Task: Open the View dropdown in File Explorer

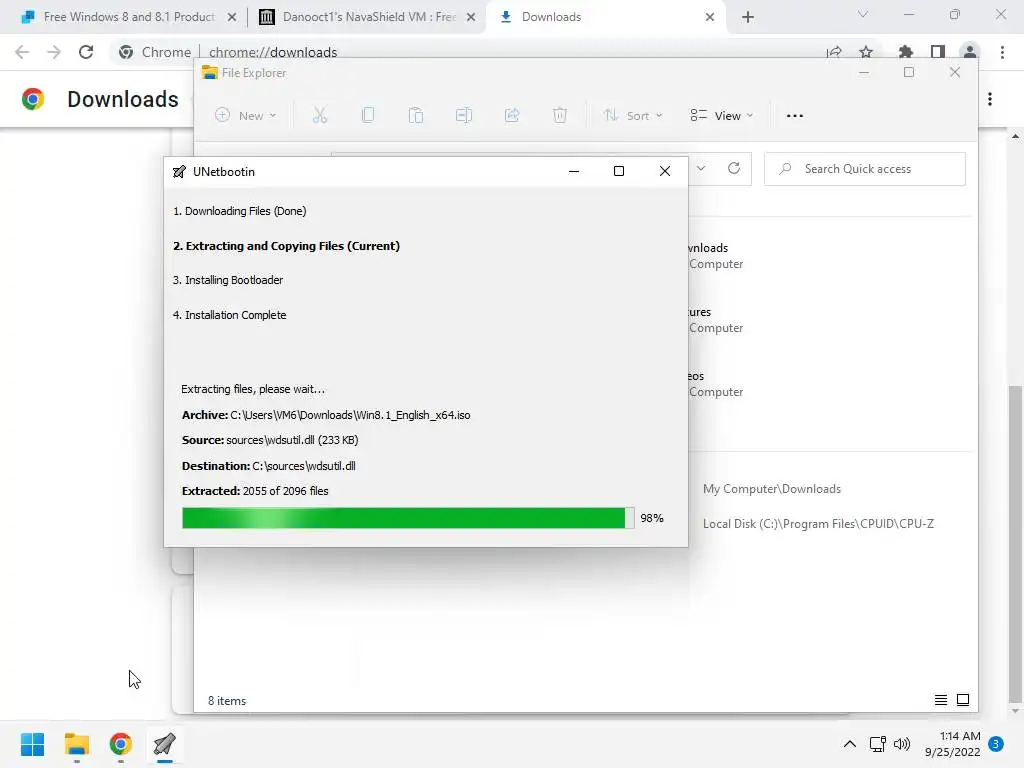Action: pyautogui.click(x=722, y=116)
